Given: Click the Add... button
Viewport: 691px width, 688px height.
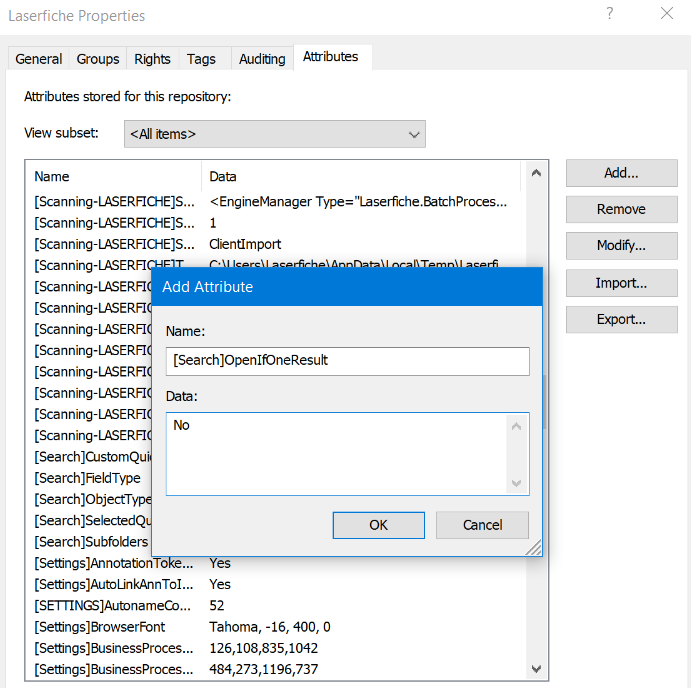Looking at the screenshot, I should click(x=621, y=173).
